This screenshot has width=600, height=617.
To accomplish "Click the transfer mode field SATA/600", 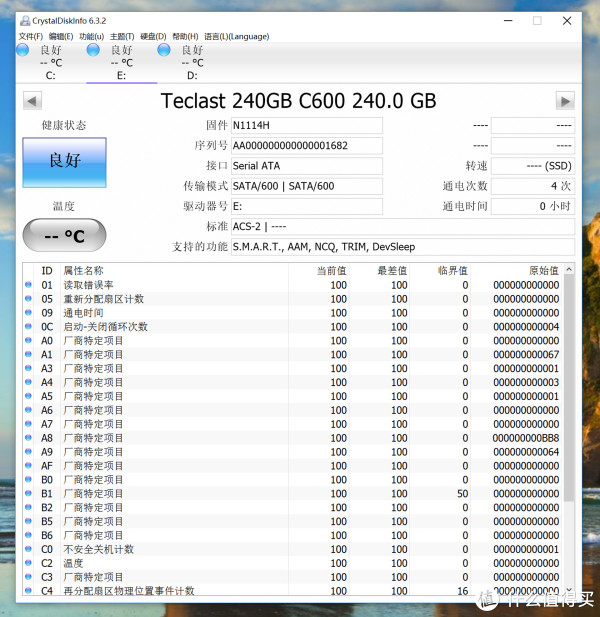I will (x=307, y=186).
